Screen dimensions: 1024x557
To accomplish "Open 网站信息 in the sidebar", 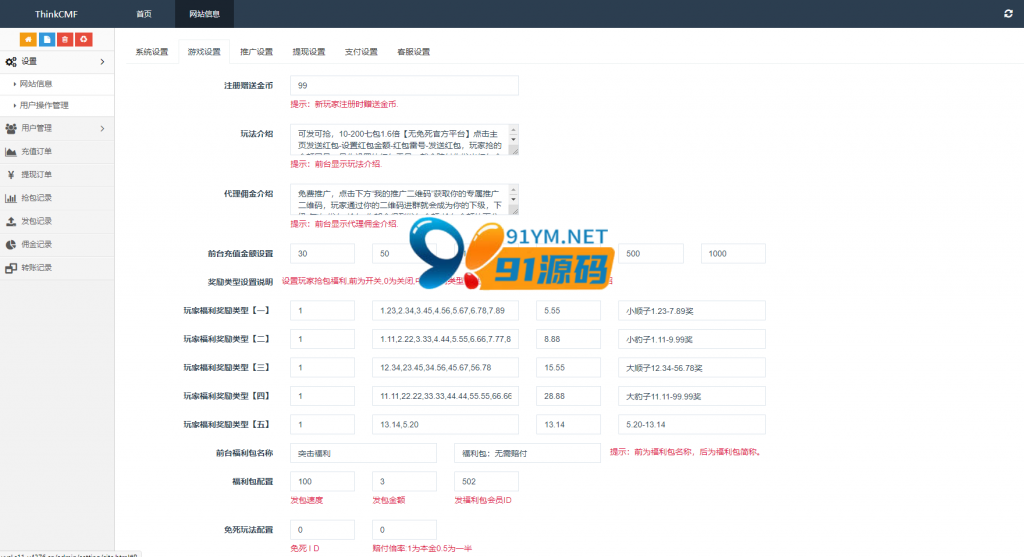I will pyautogui.click(x=57, y=84).
